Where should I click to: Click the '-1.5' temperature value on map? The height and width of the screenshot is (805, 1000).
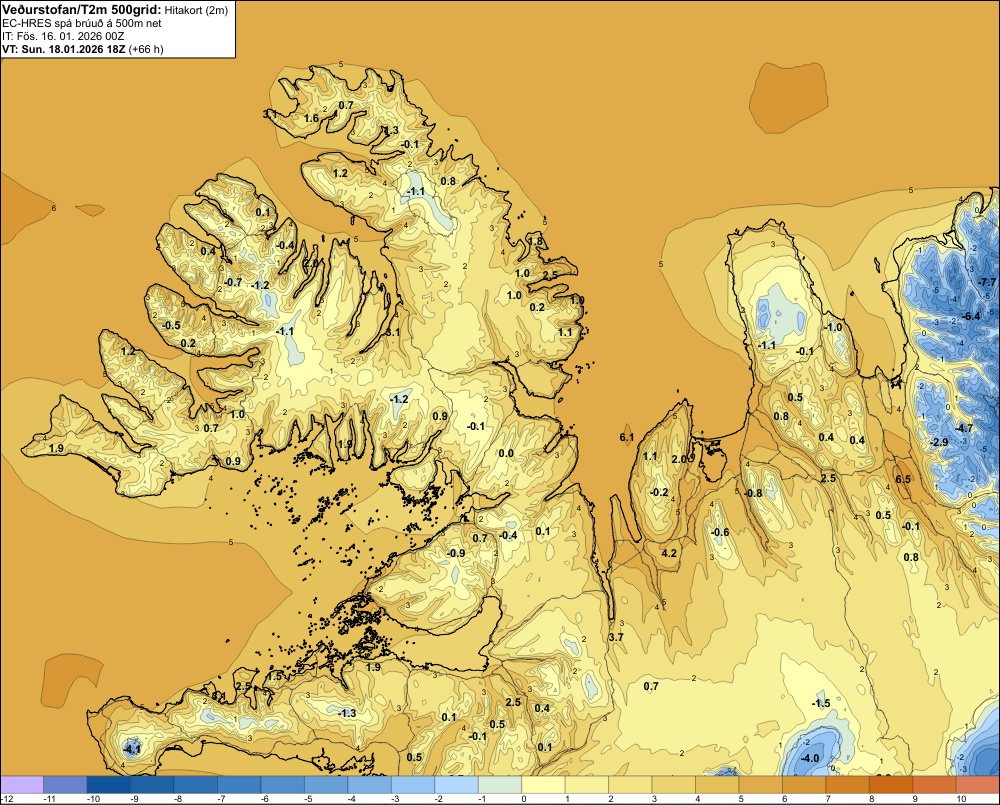point(821,703)
